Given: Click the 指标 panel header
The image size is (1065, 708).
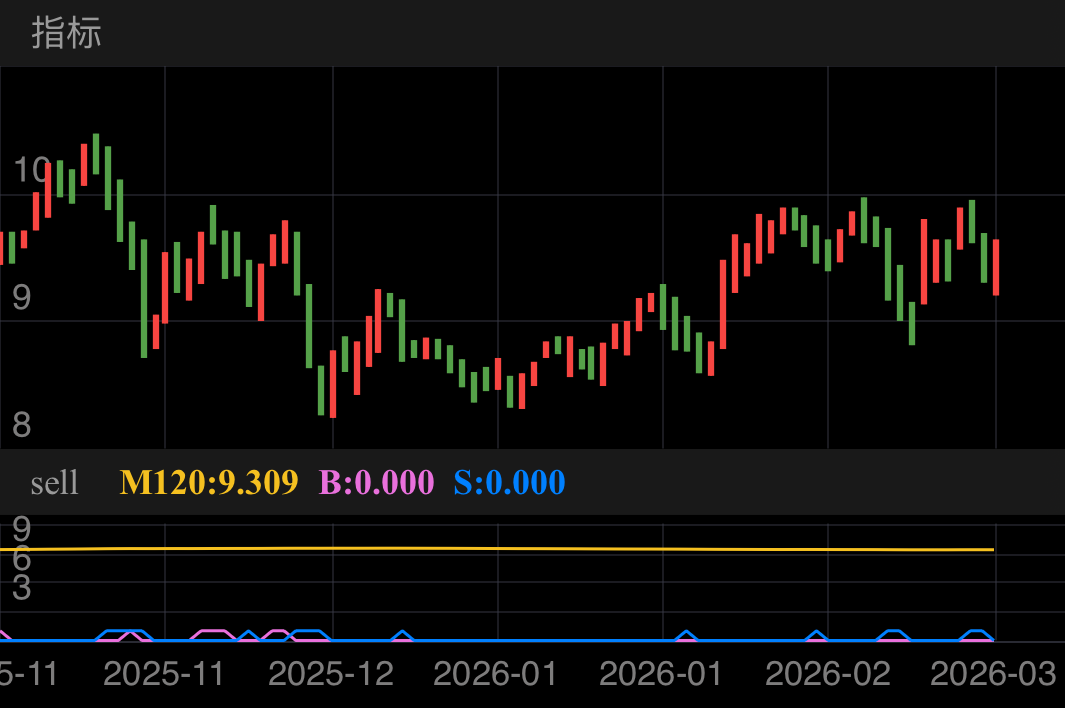Looking at the screenshot, I should point(66,33).
